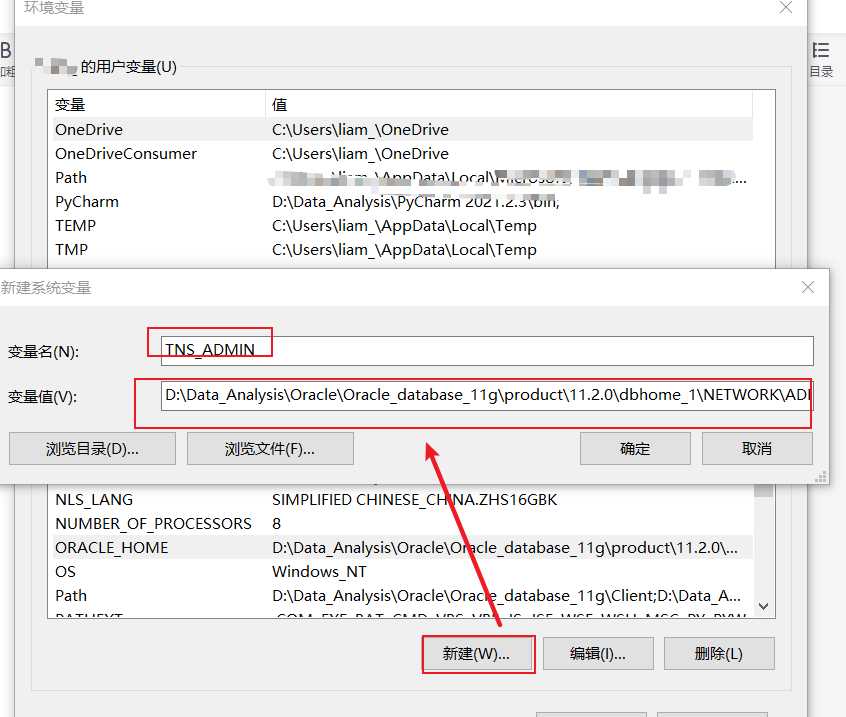Viewport: 846px width, 717px height.
Task: Select the NLS_LANG system variable row
Action: pyautogui.click(x=402, y=500)
